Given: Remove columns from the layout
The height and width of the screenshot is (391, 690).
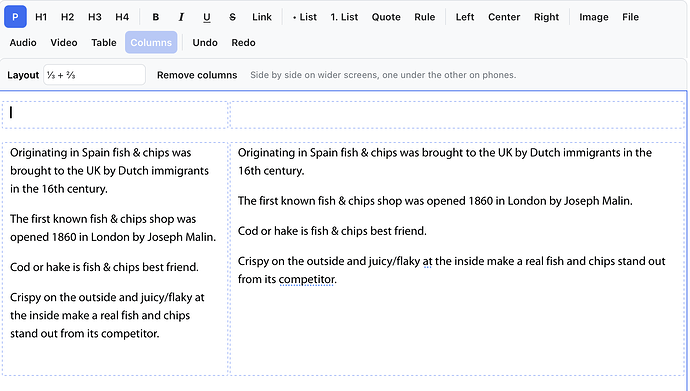Looking at the screenshot, I should [197, 75].
